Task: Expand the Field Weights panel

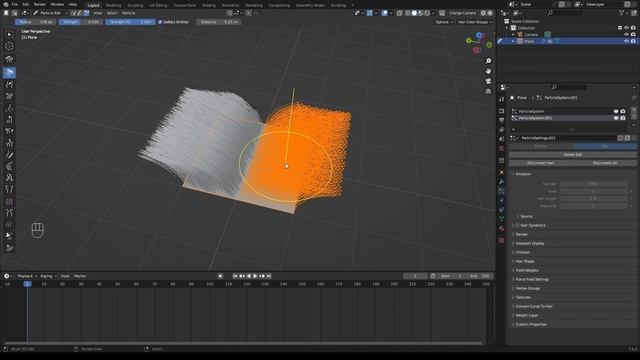Action: (x=526, y=270)
